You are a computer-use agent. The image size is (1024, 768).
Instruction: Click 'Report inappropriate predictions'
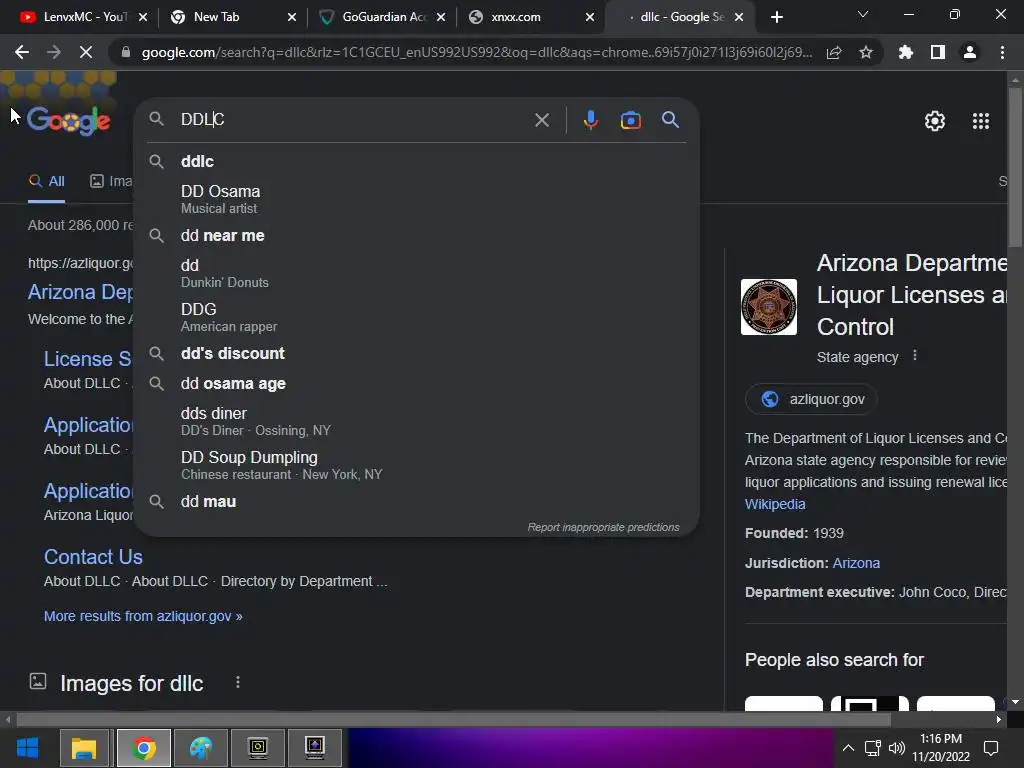603,527
